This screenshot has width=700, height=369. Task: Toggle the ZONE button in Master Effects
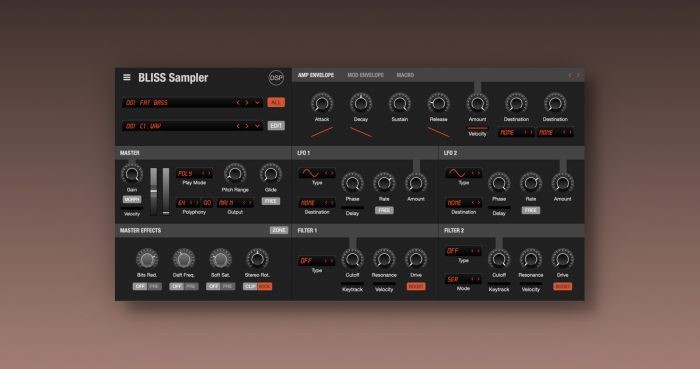pyautogui.click(x=279, y=230)
